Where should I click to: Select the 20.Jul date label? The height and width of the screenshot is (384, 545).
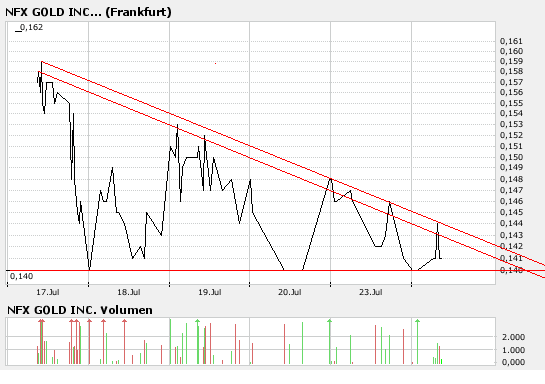coord(290,292)
